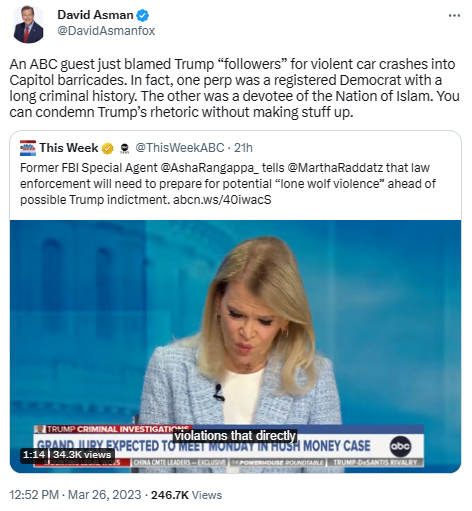Image resolution: width=472 pixels, height=511 pixels.
Task: Click the abc logo in the video
Action: click(400, 446)
